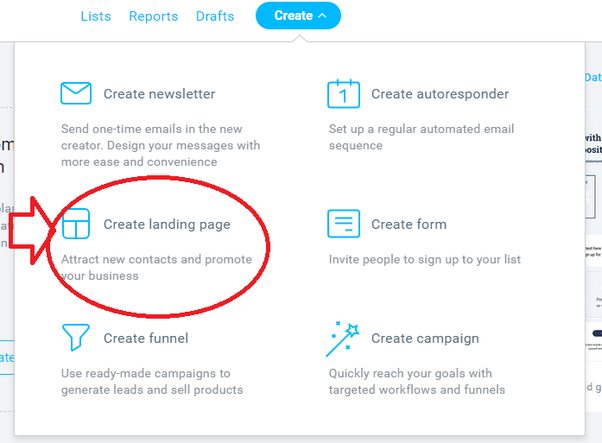Select Create newsletter option
602x443 pixels.
tap(159, 94)
